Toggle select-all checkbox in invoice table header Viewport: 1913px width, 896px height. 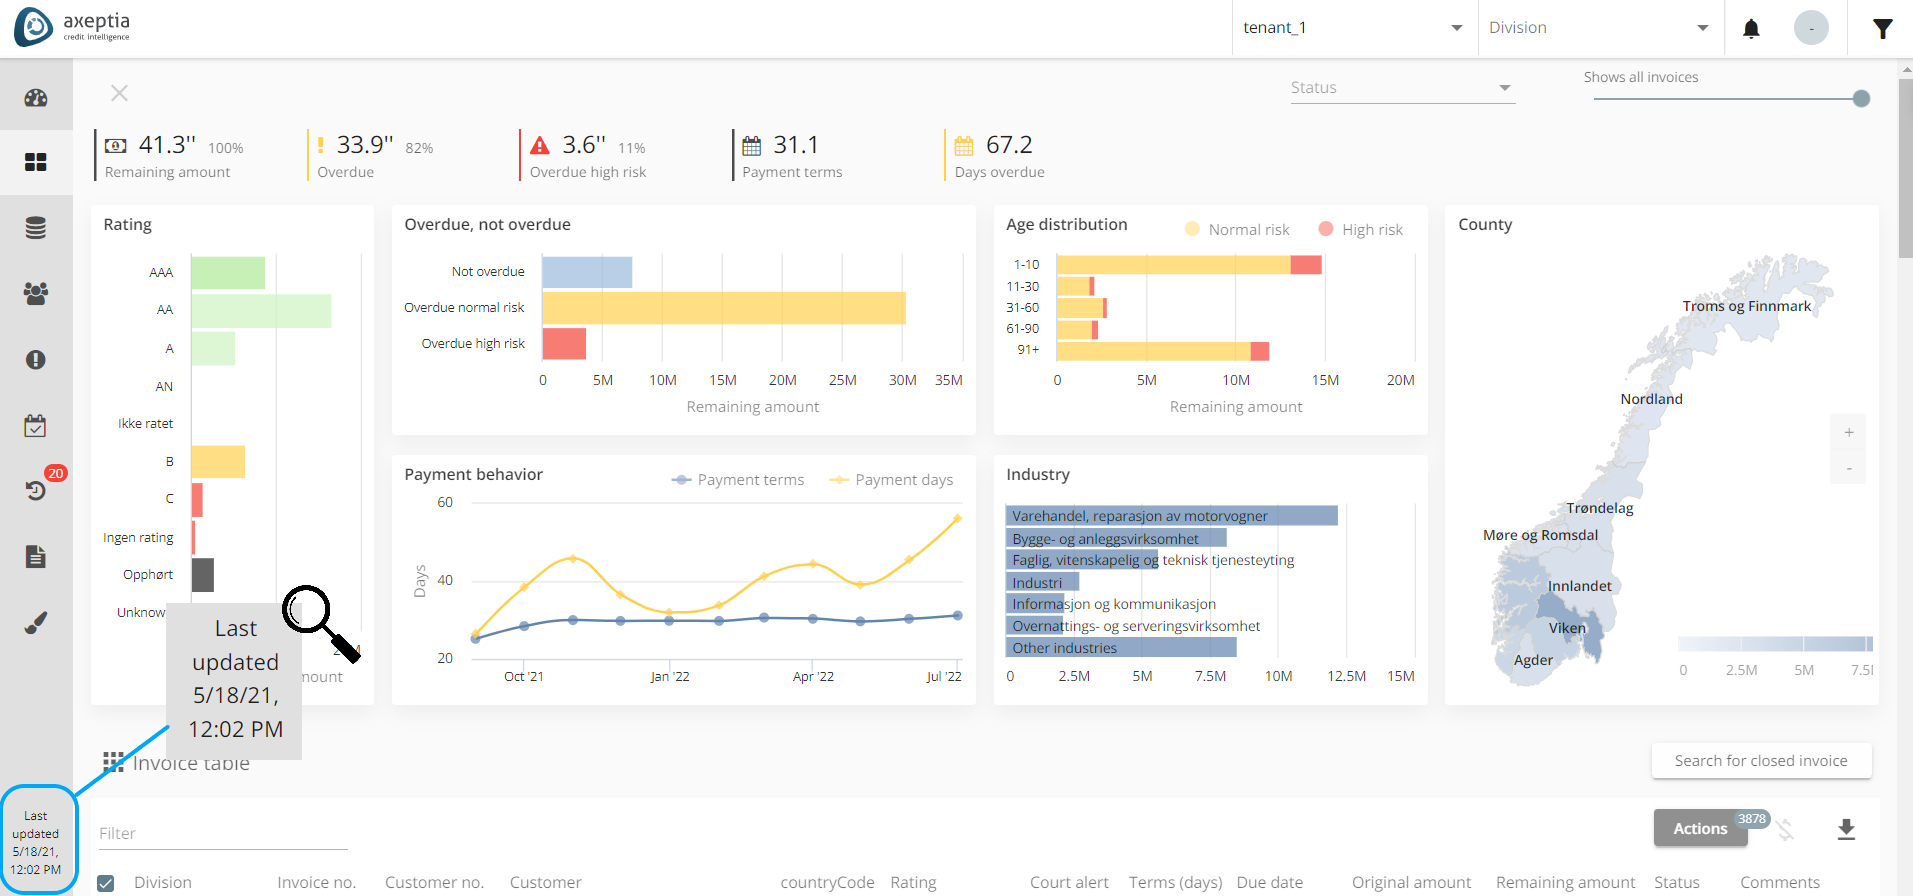(x=106, y=883)
